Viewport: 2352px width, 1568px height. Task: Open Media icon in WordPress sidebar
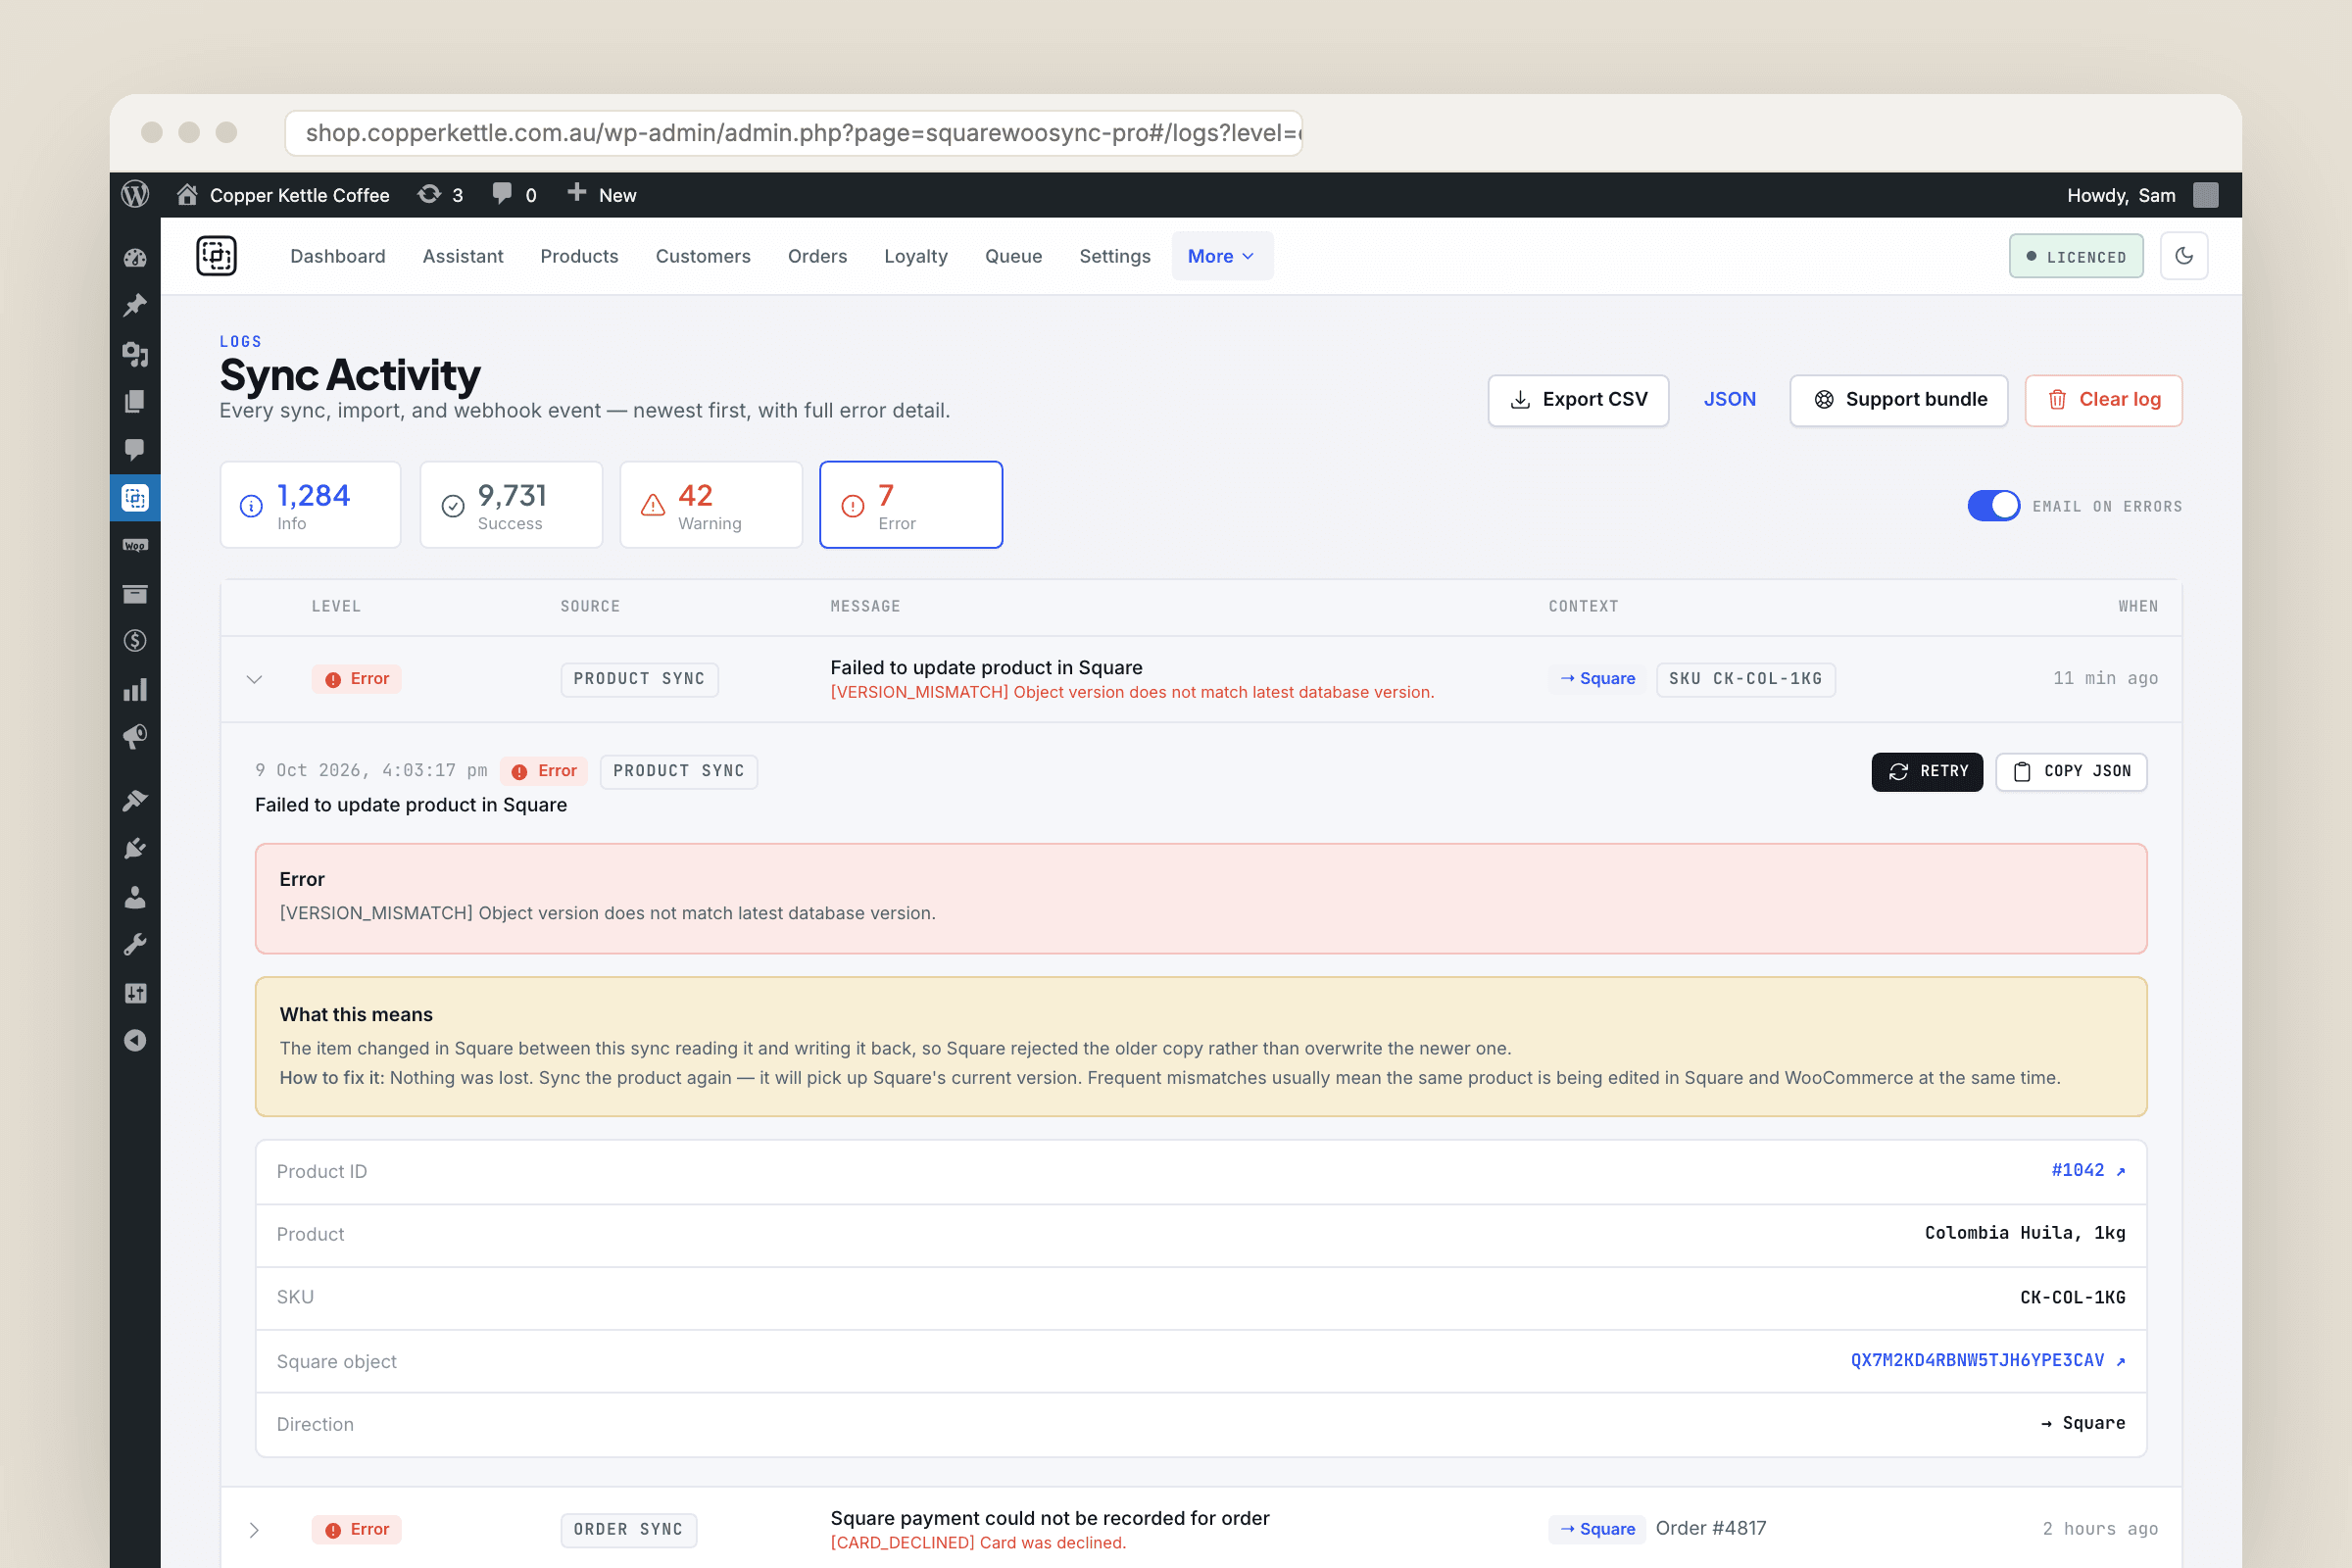[135, 354]
